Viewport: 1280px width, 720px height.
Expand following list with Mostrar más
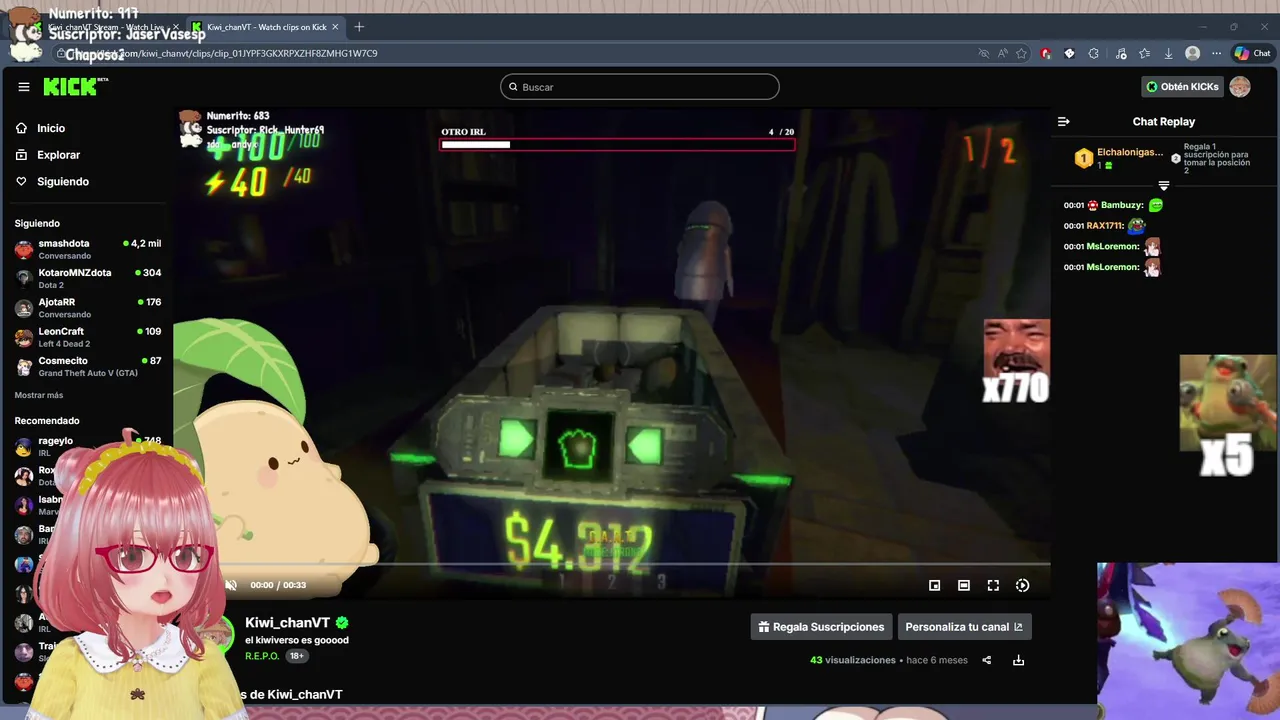pyautogui.click(x=39, y=395)
